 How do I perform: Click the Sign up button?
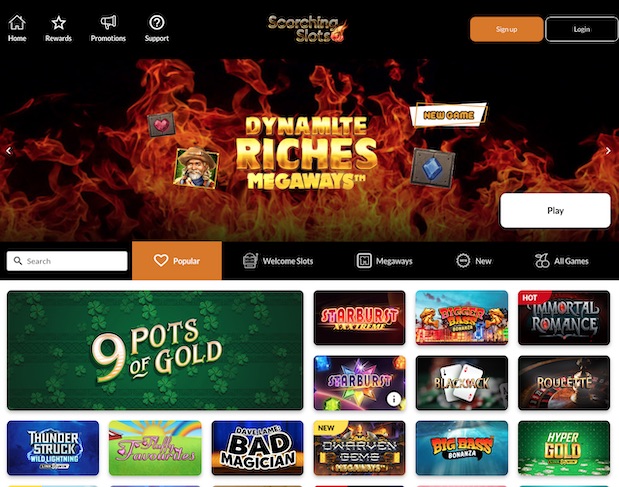tap(506, 29)
